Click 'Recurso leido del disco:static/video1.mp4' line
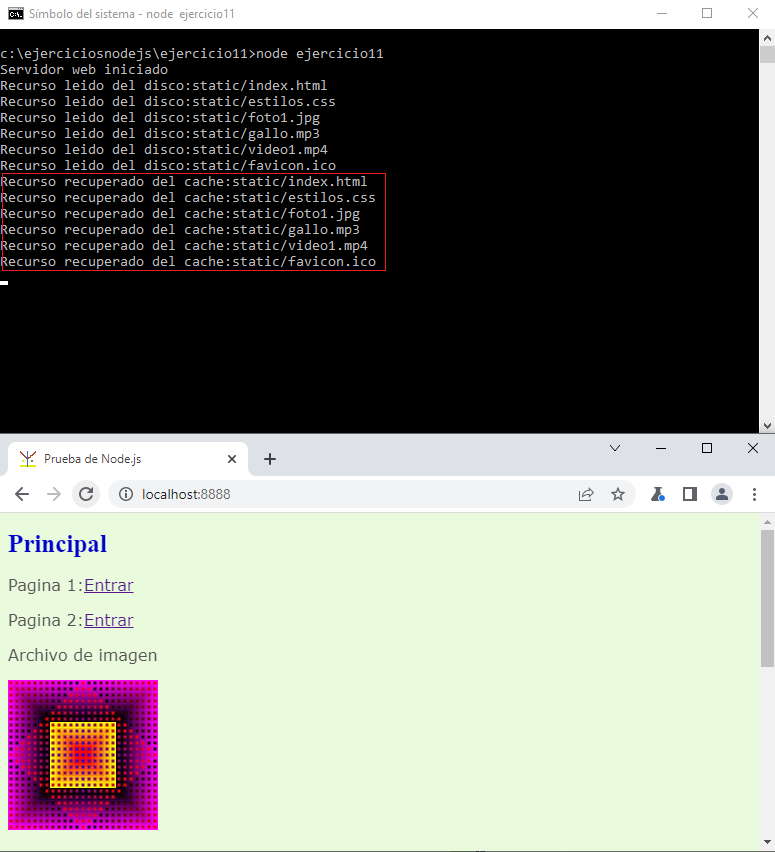 click(164, 149)
